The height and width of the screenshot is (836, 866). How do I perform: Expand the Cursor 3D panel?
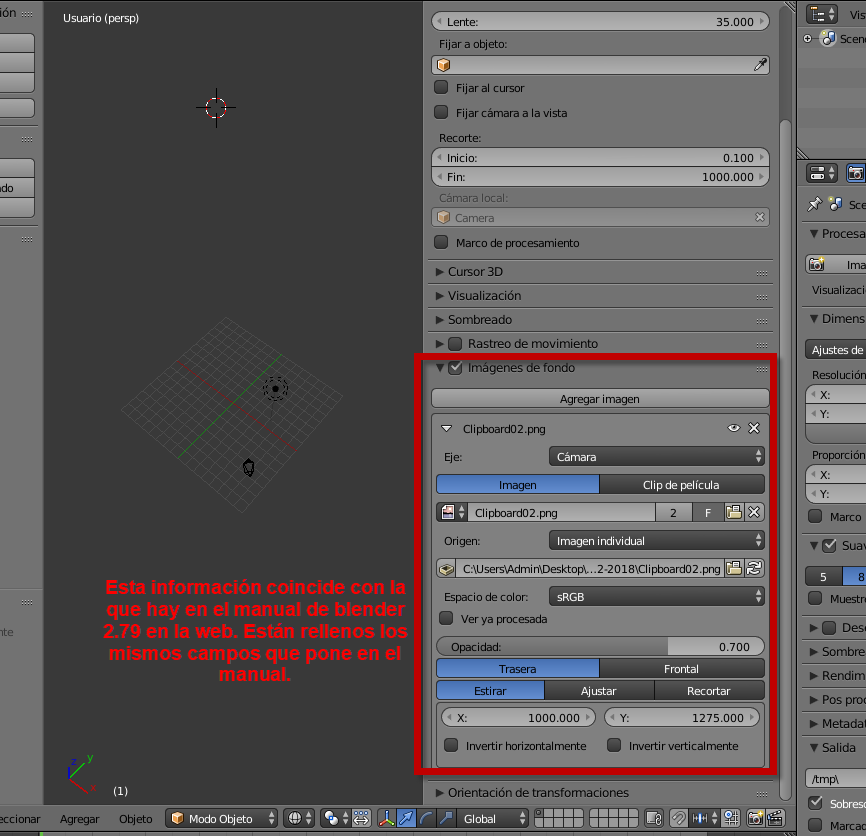(x=440, y=272)
